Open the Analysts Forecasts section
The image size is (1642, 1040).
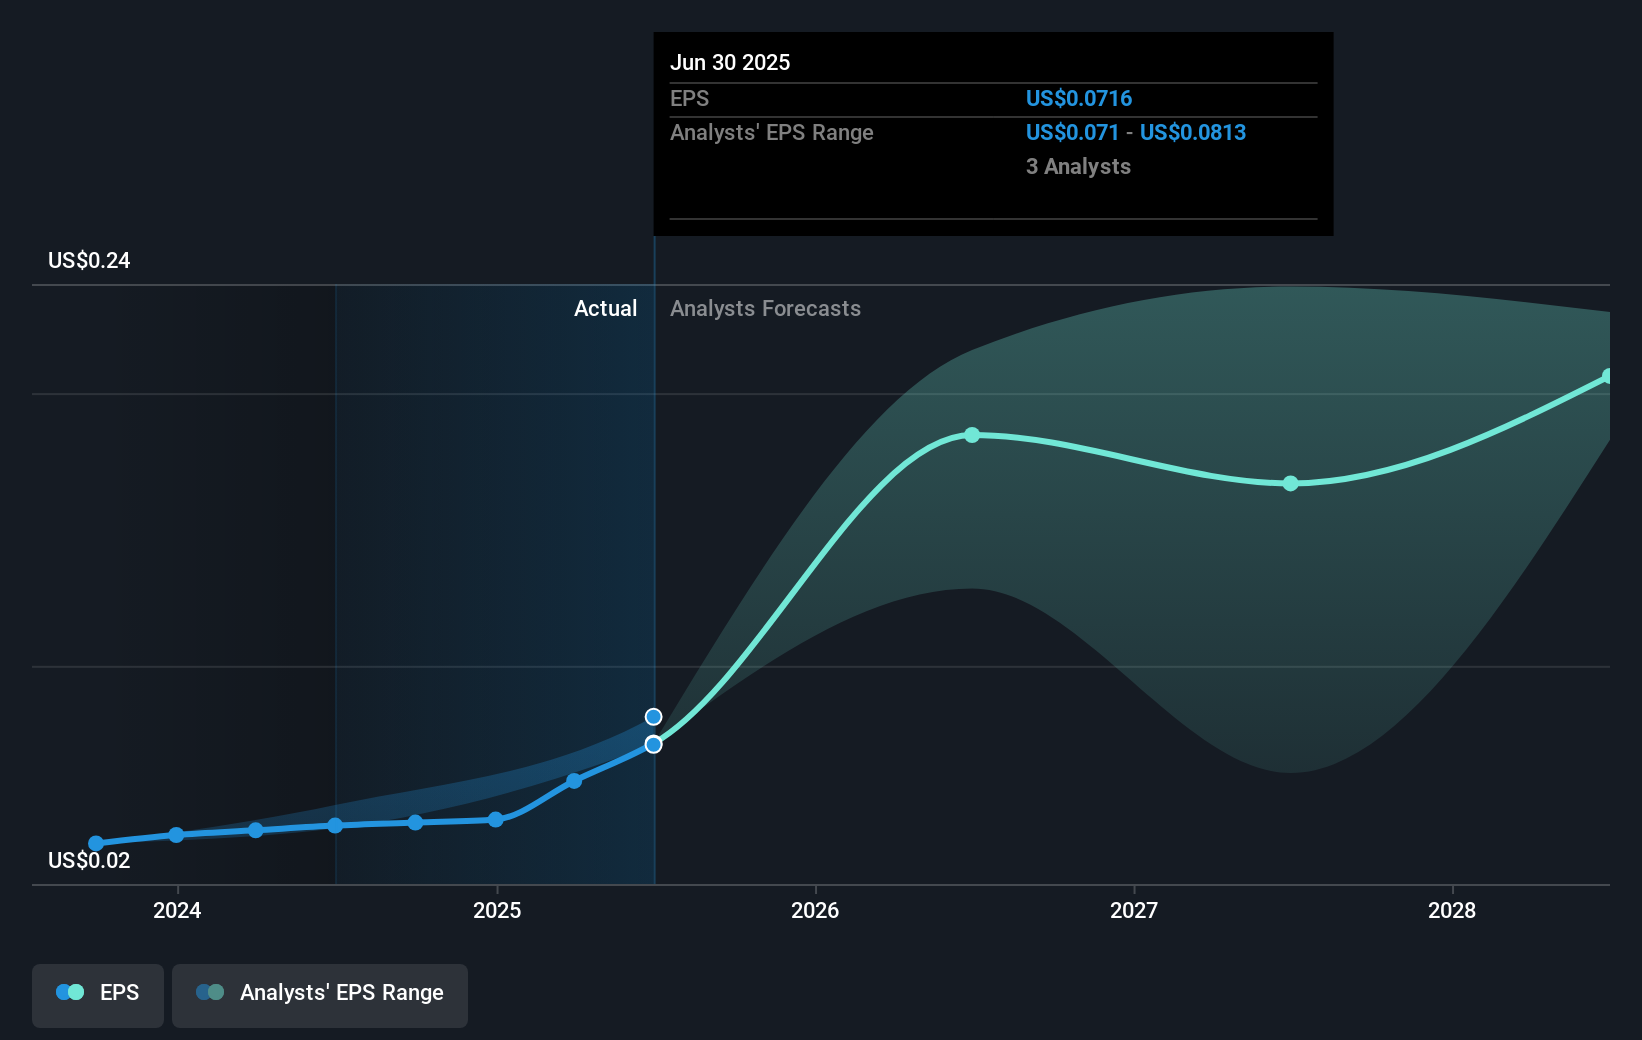coord(765,308)
